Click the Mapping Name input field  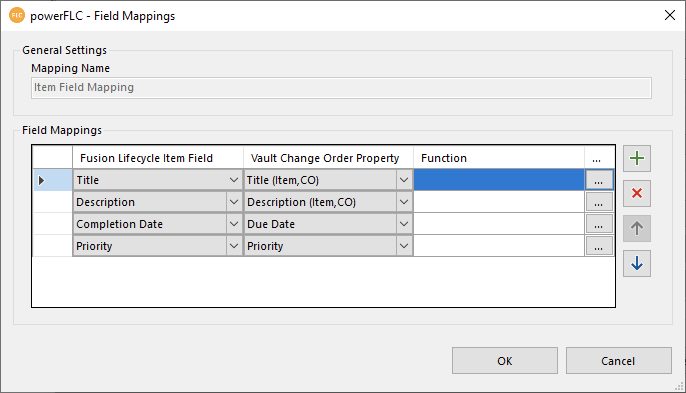[341, 88]
